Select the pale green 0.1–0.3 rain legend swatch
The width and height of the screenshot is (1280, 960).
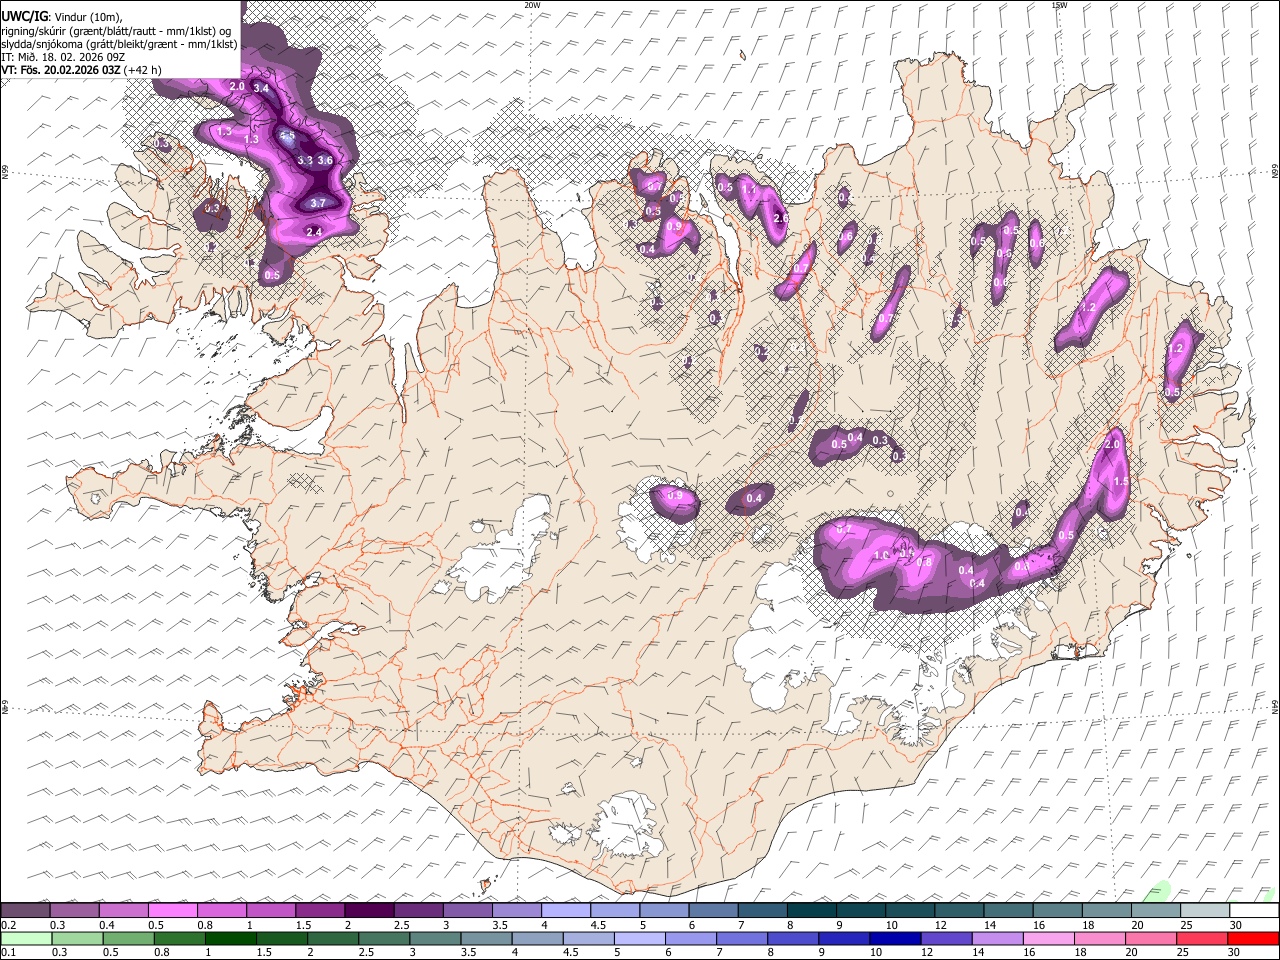[26, 939]
